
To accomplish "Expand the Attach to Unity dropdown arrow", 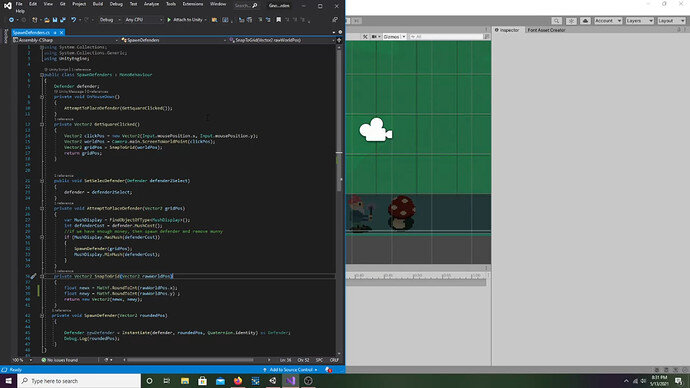I will coord(206,20).
